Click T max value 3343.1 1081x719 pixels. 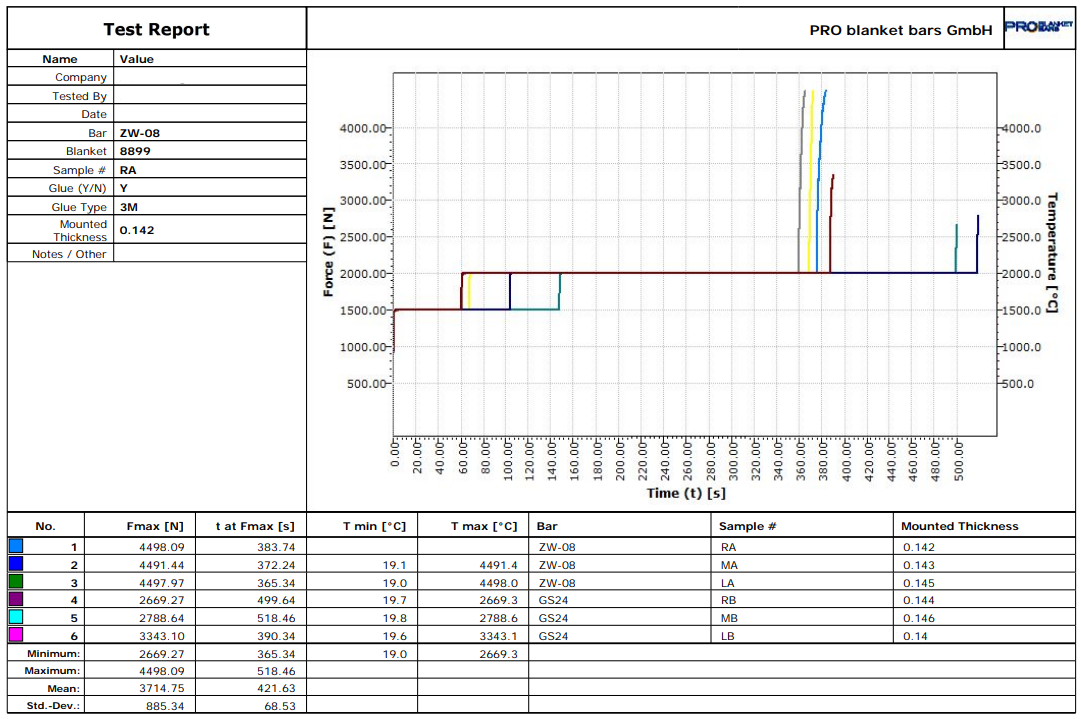(x=498, y=636)
